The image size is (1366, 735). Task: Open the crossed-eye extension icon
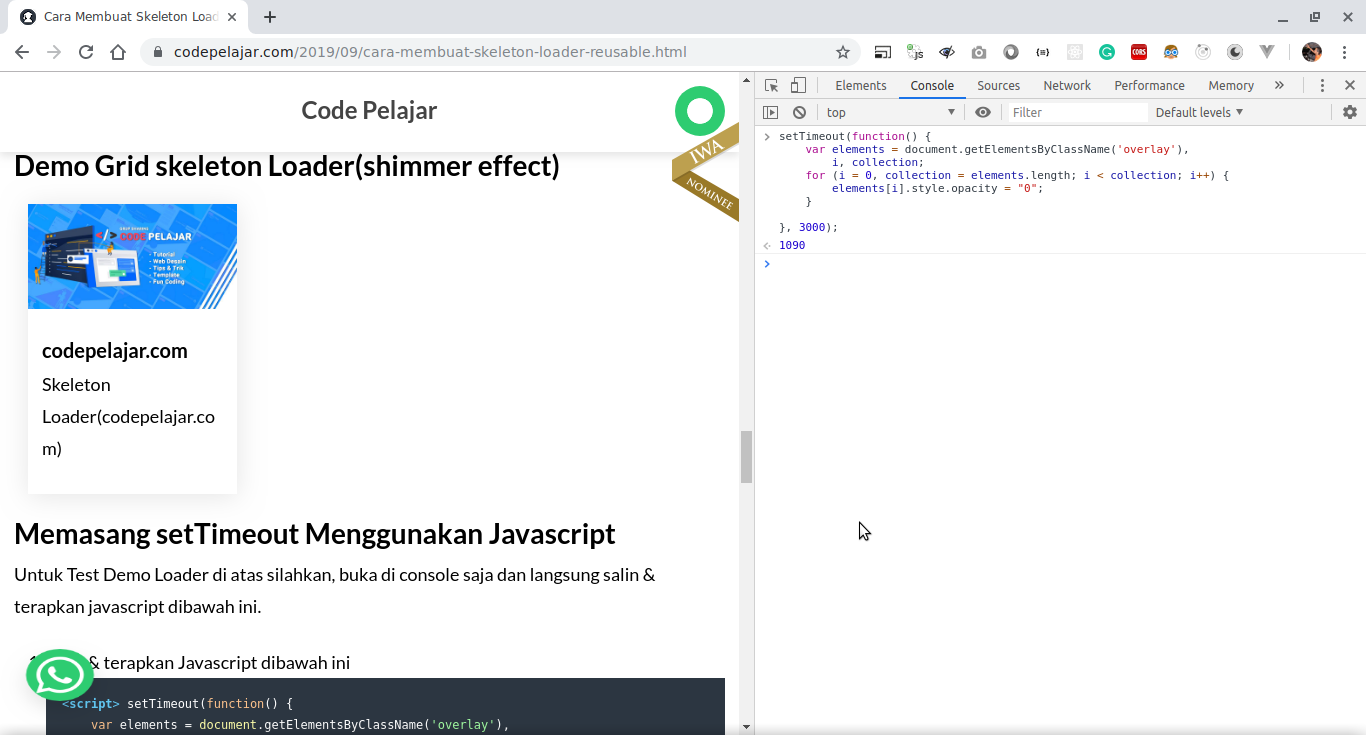point(947,52)
